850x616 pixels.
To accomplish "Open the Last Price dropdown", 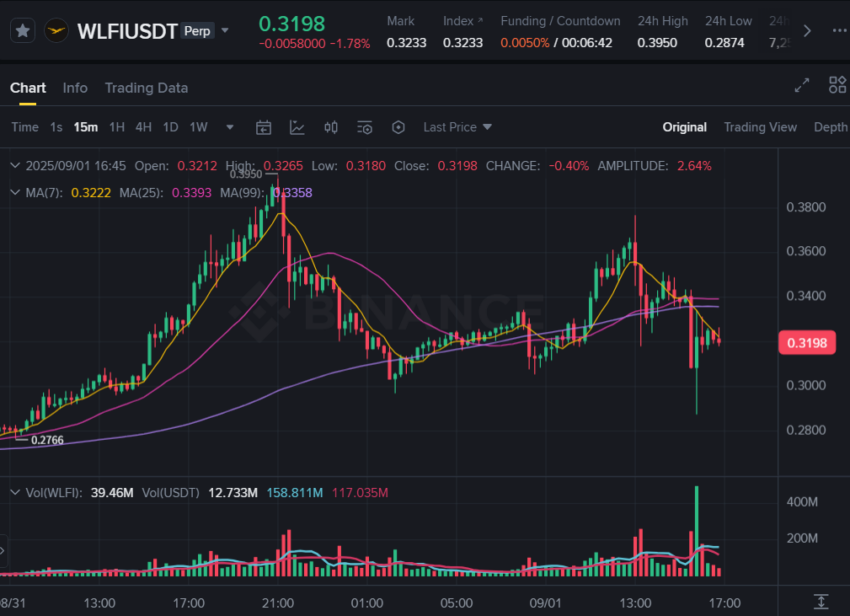I will [457, 127].
